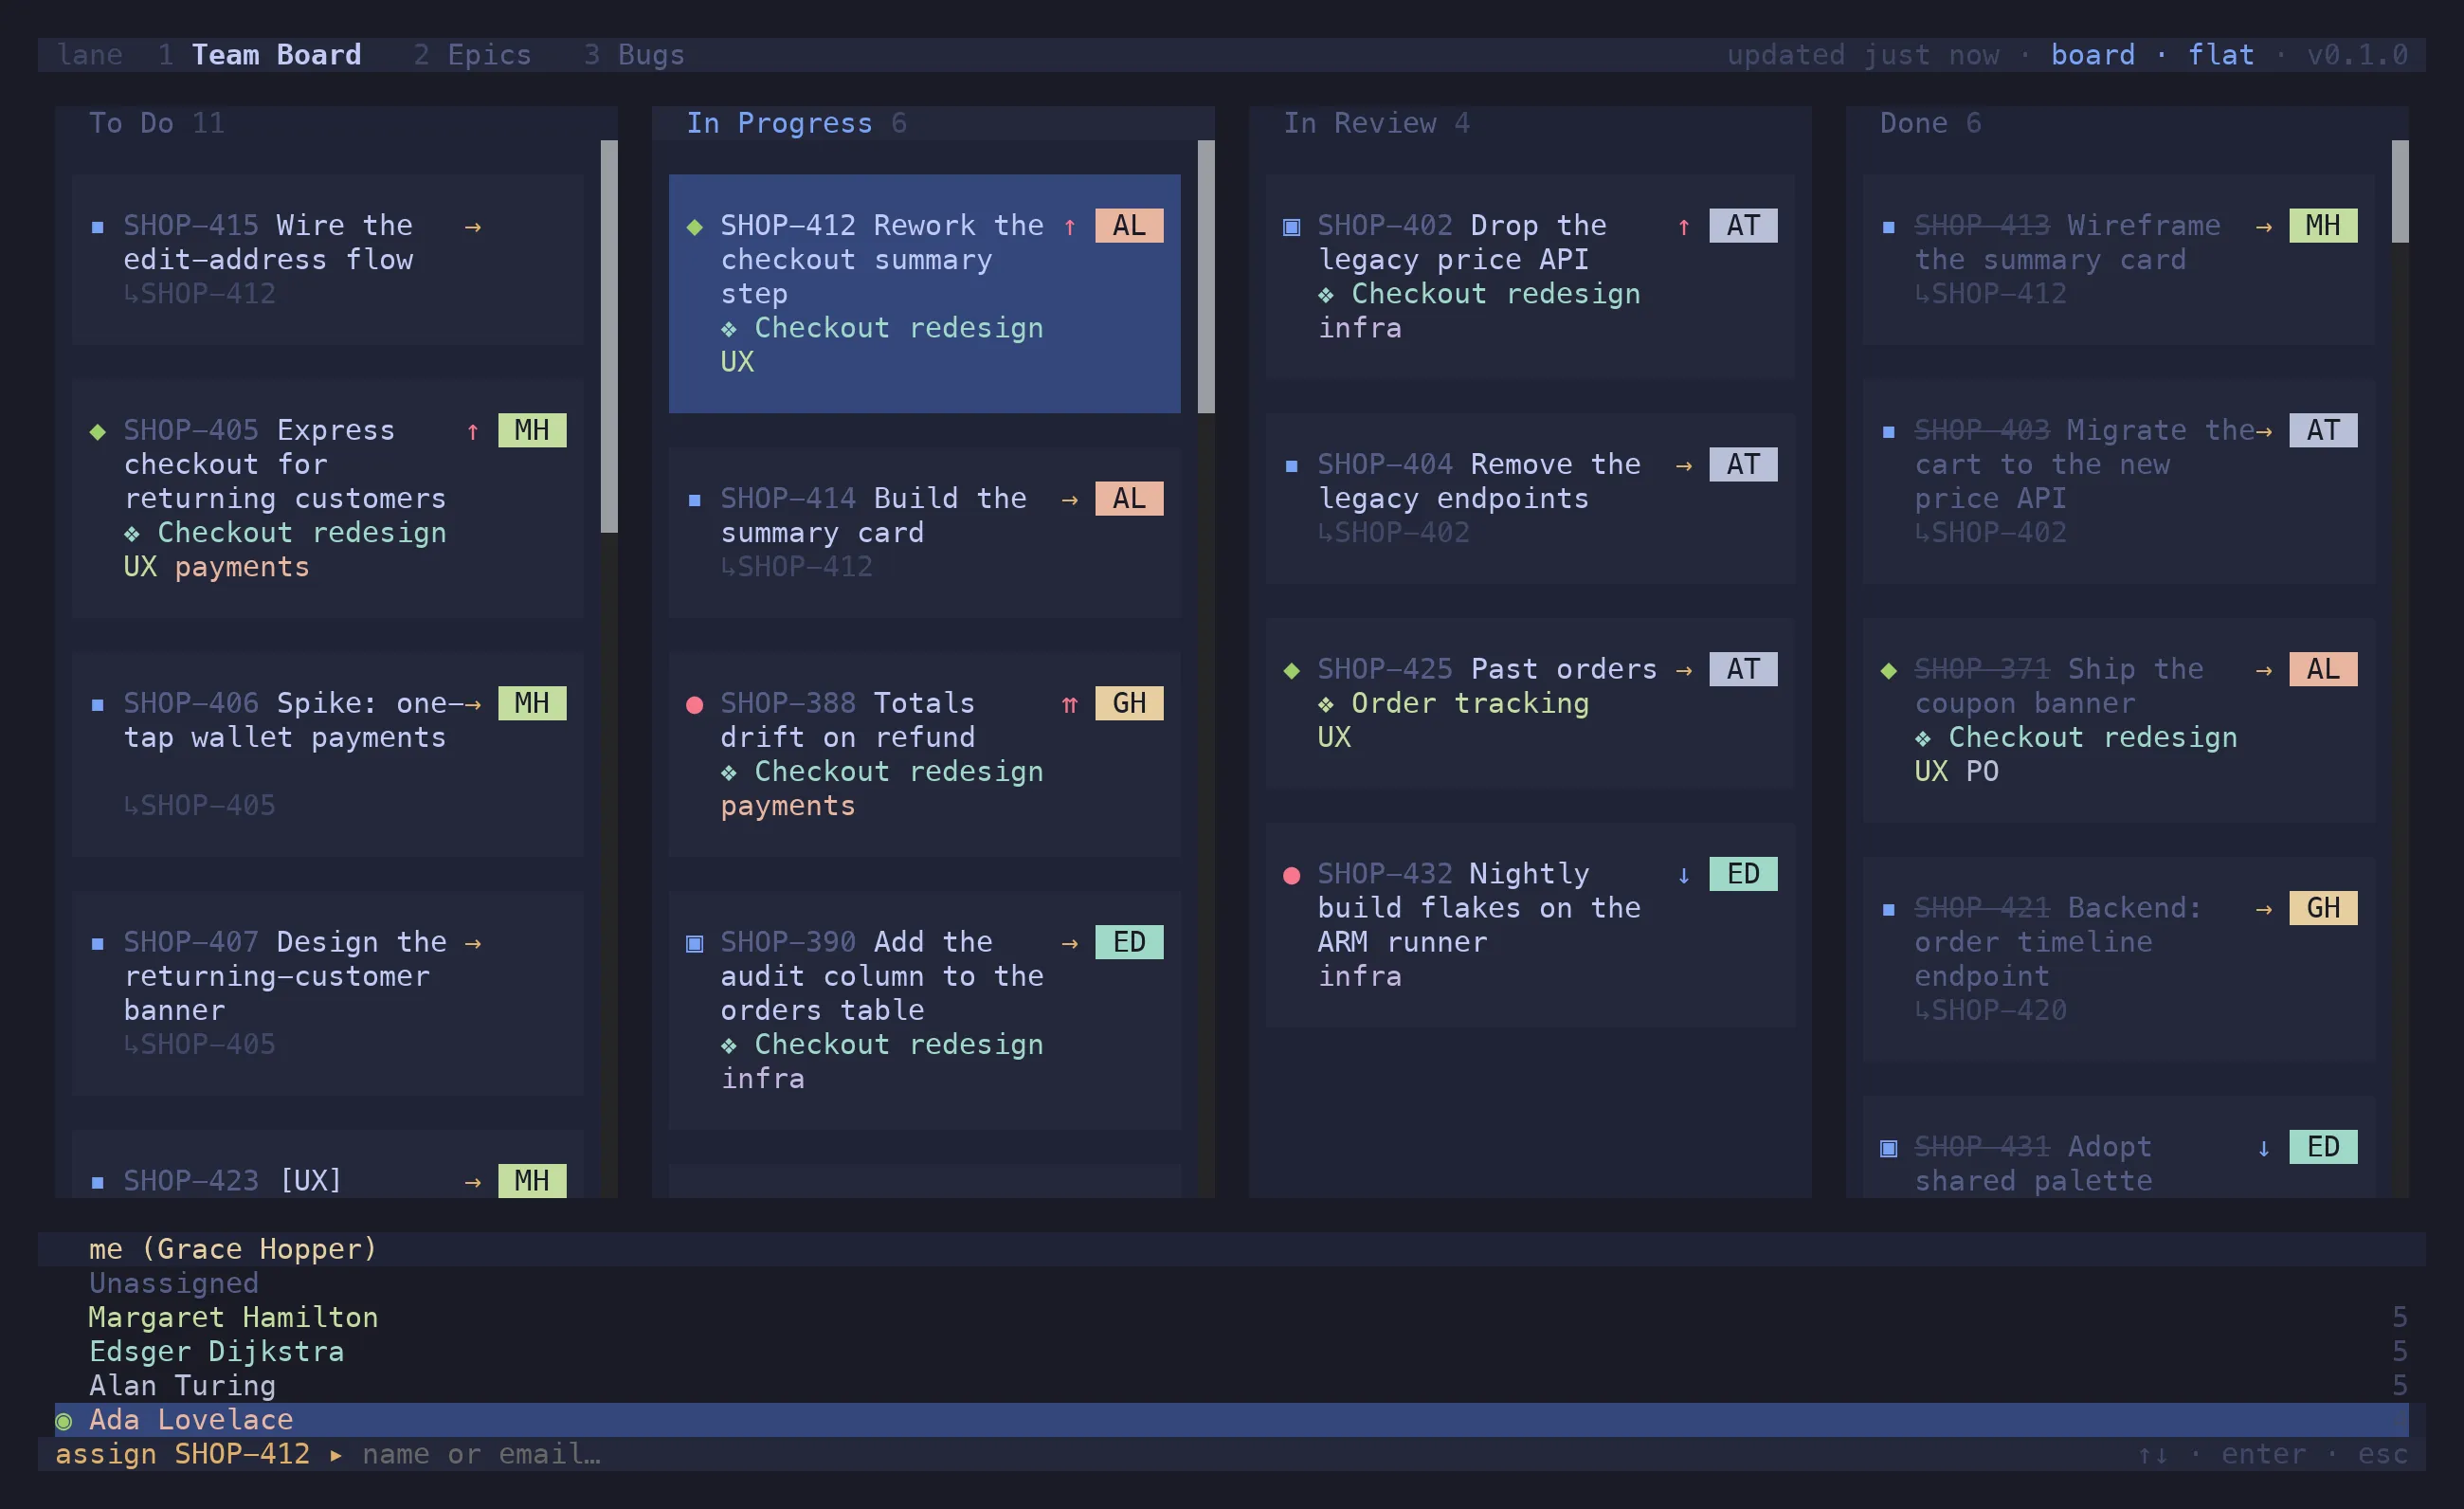Click the highest priority double arrow on SHOP-388
The image size is (2464, 1509).
(1070, 705)
